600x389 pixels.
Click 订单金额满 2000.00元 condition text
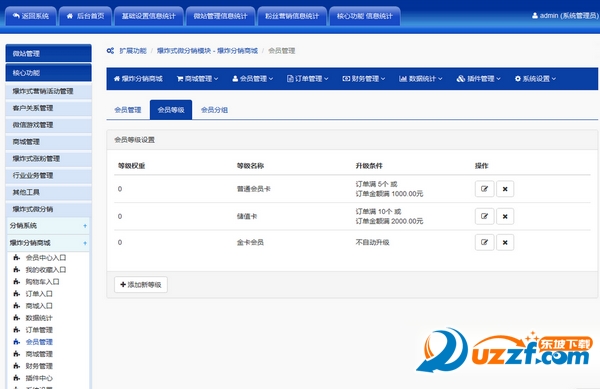389,221
